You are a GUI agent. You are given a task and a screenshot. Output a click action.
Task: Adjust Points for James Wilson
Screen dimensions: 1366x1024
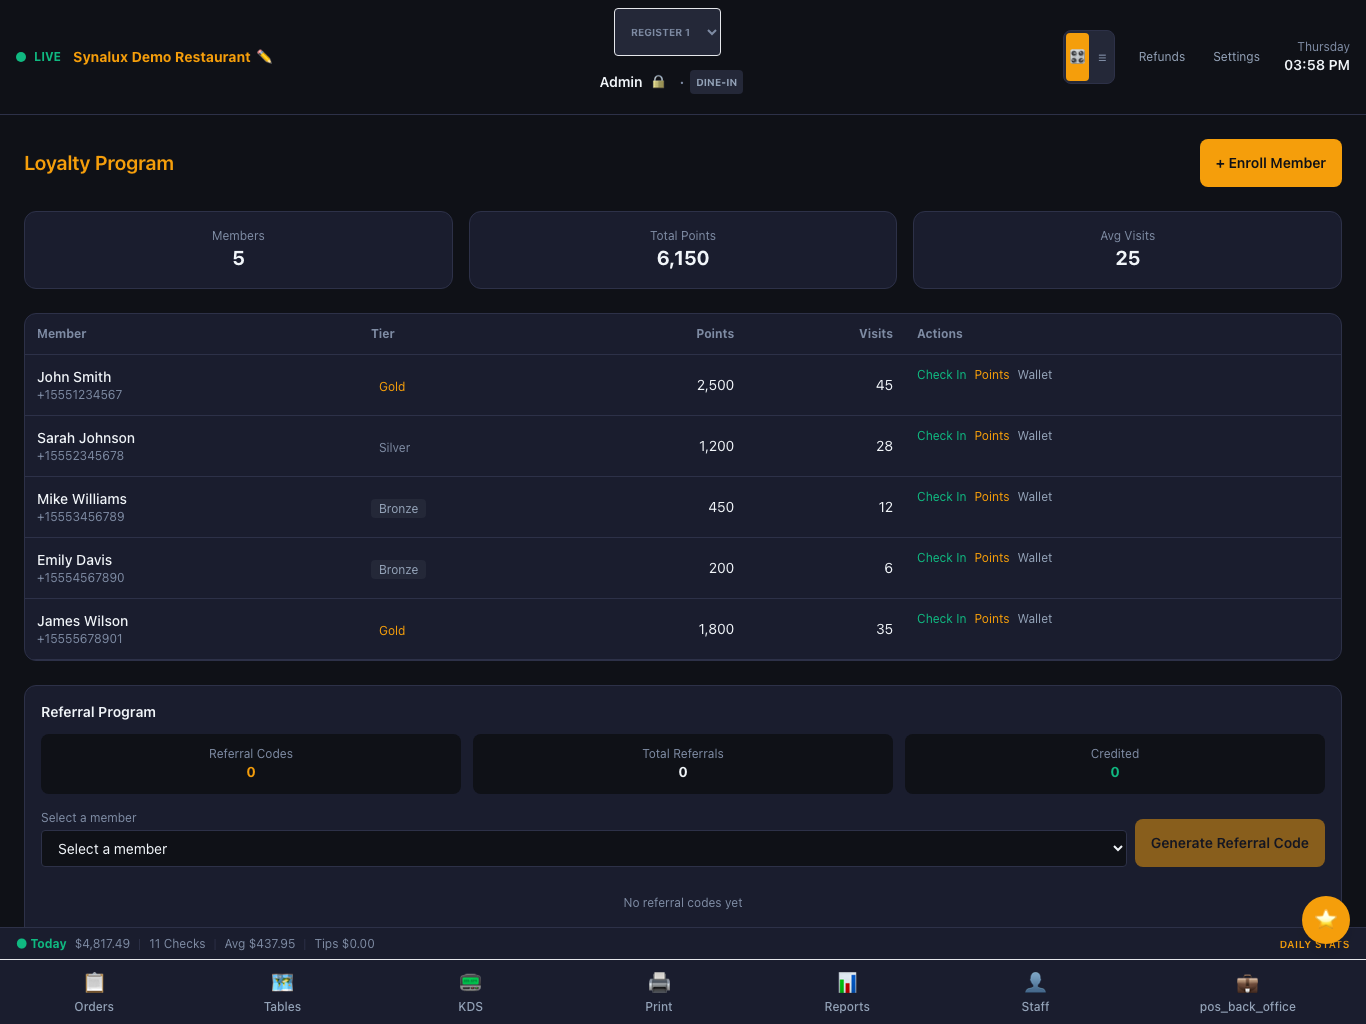(x=992, y=619)
